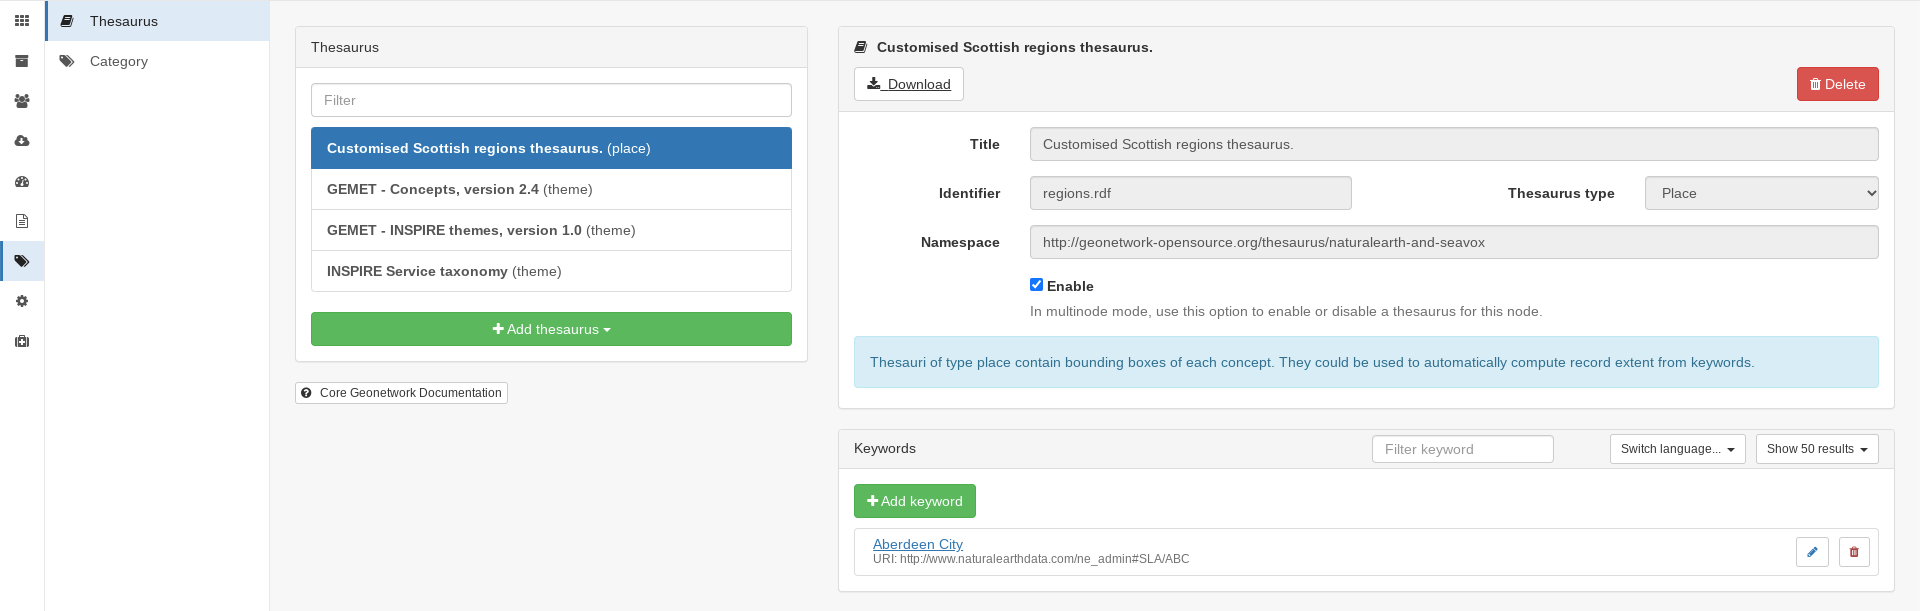1920x611 pixels.
Task: Focus the Filter keyword input
Action: click(1462, 449)
